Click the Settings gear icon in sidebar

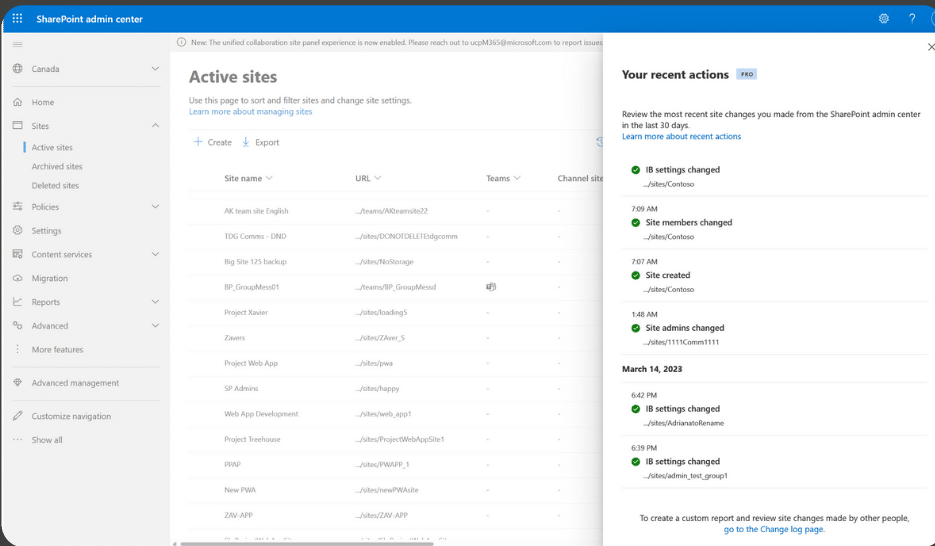point(17,230)
